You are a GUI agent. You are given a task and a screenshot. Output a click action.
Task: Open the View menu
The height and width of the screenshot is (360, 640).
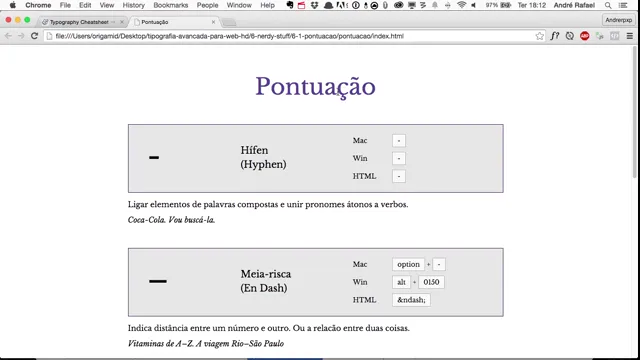tap(107, 5)
